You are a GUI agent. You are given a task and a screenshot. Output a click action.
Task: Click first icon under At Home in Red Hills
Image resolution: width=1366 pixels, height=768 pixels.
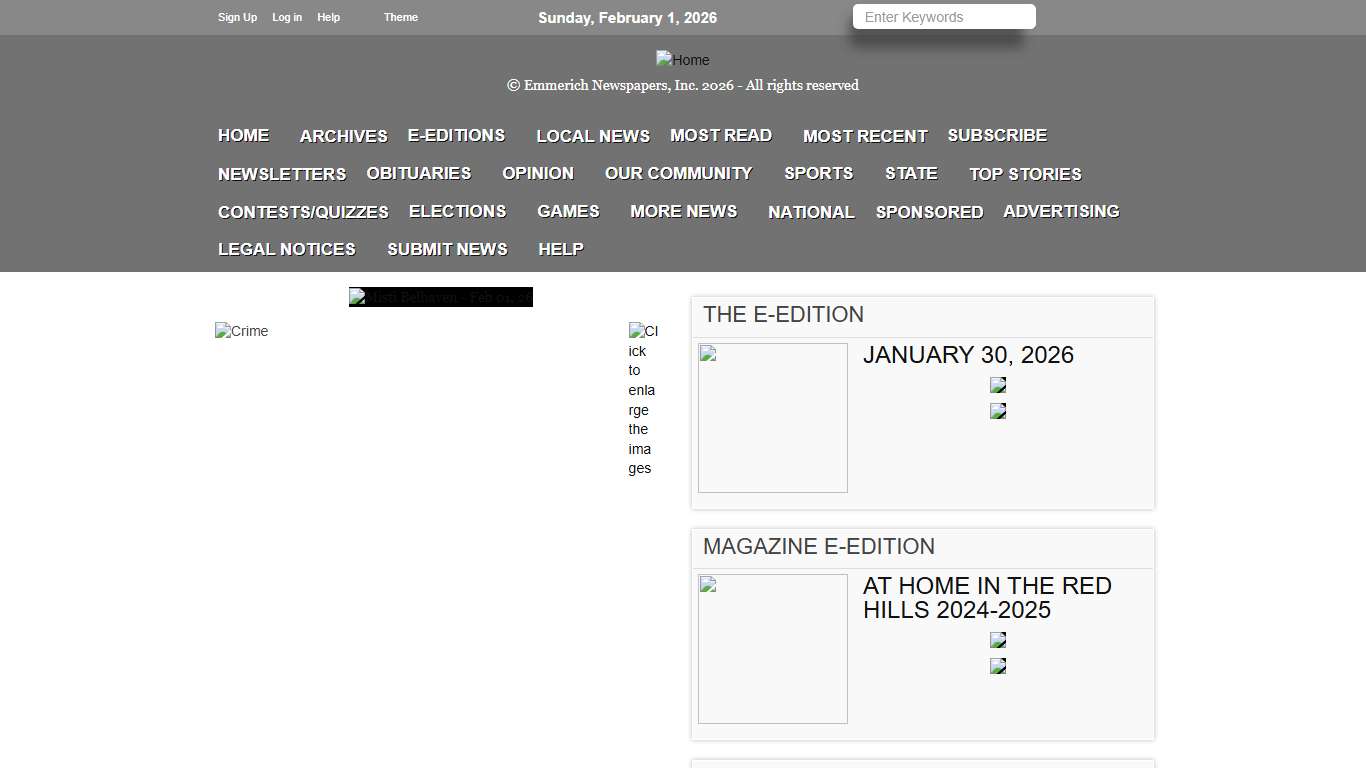pos(997,640)
